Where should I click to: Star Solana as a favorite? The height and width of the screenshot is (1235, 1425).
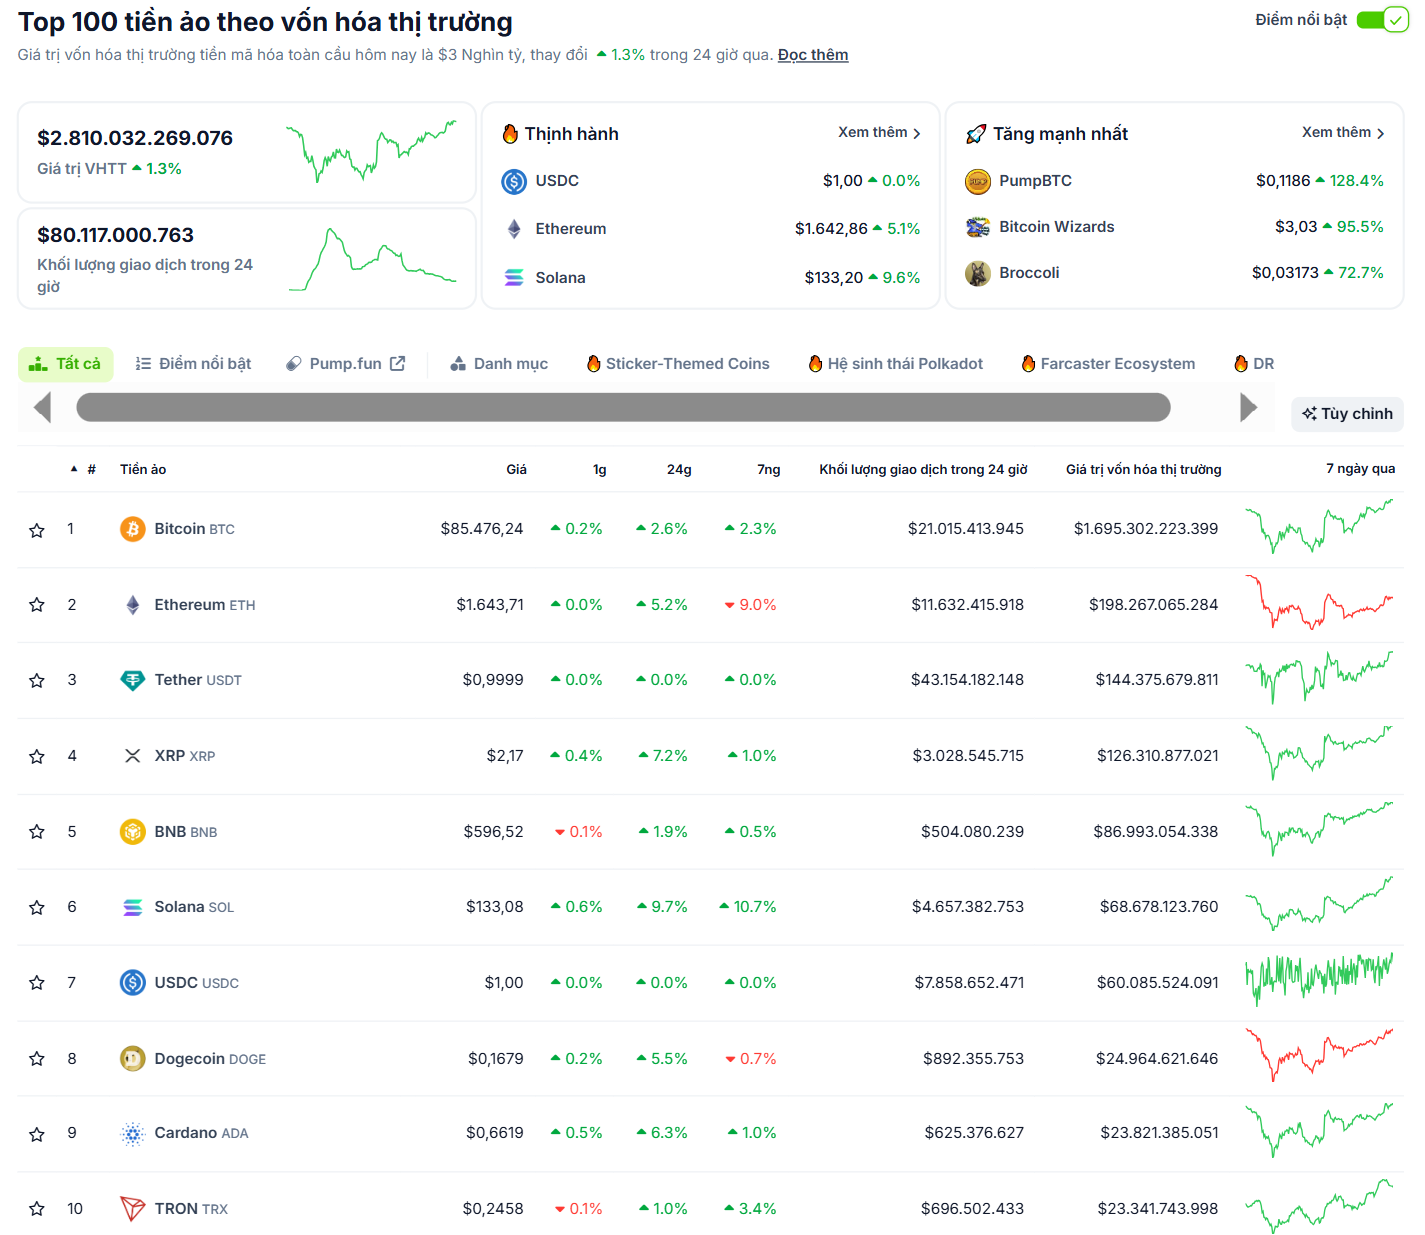coord(37,908)
